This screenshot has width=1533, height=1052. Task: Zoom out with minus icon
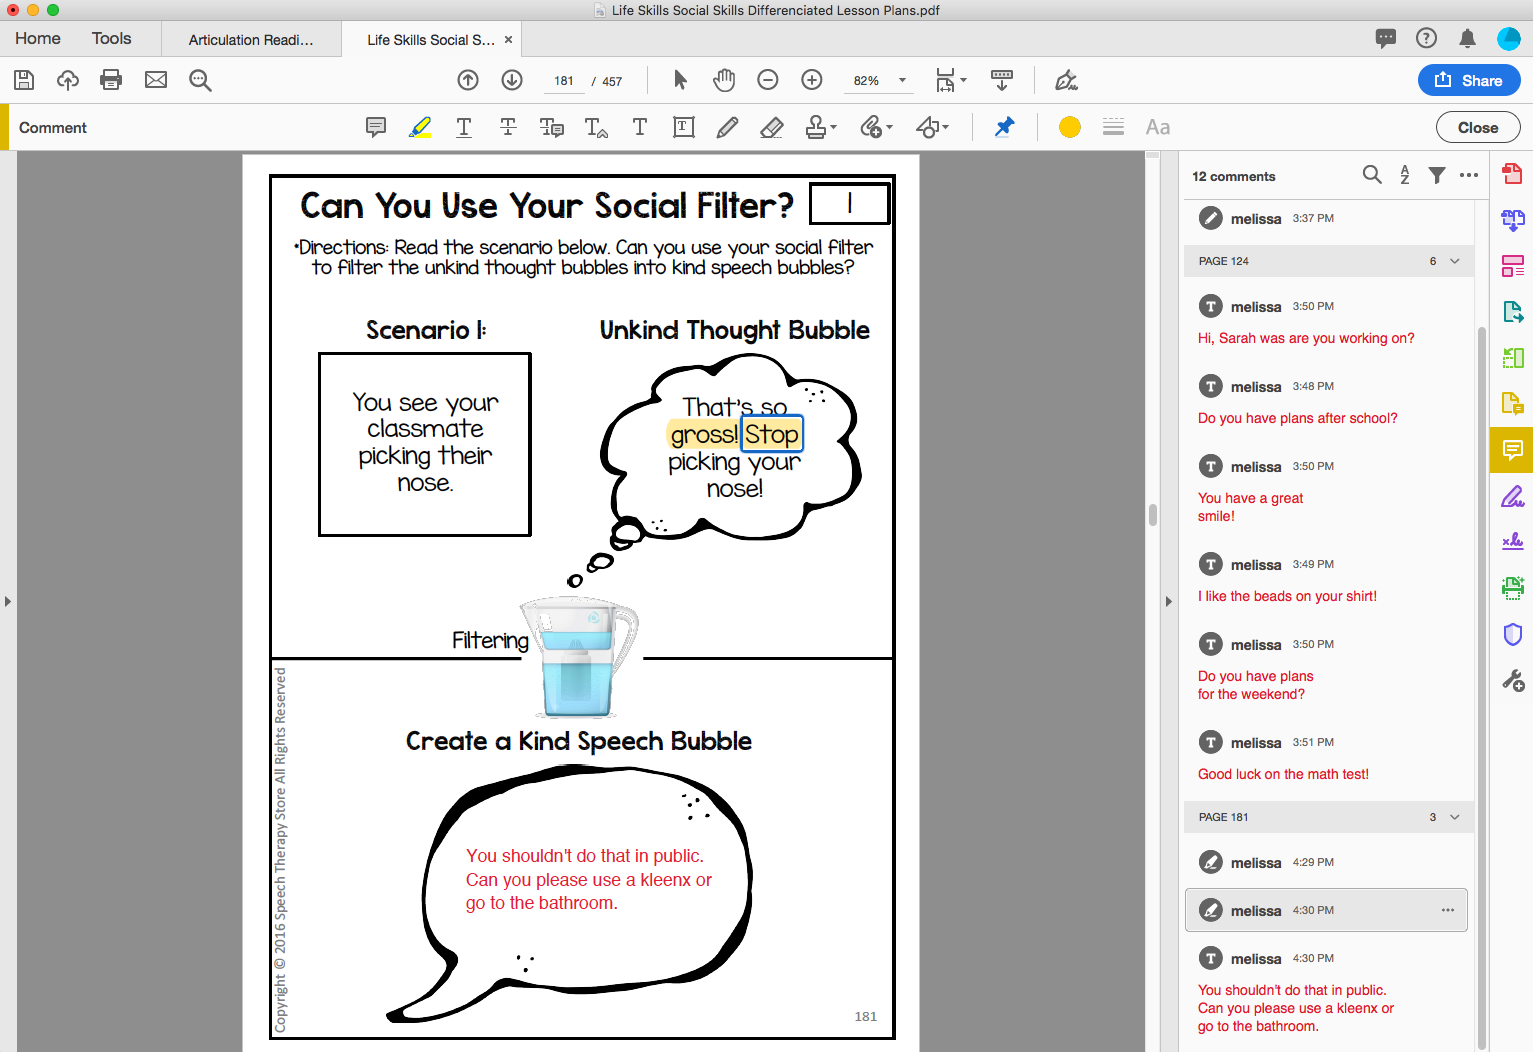768,80
